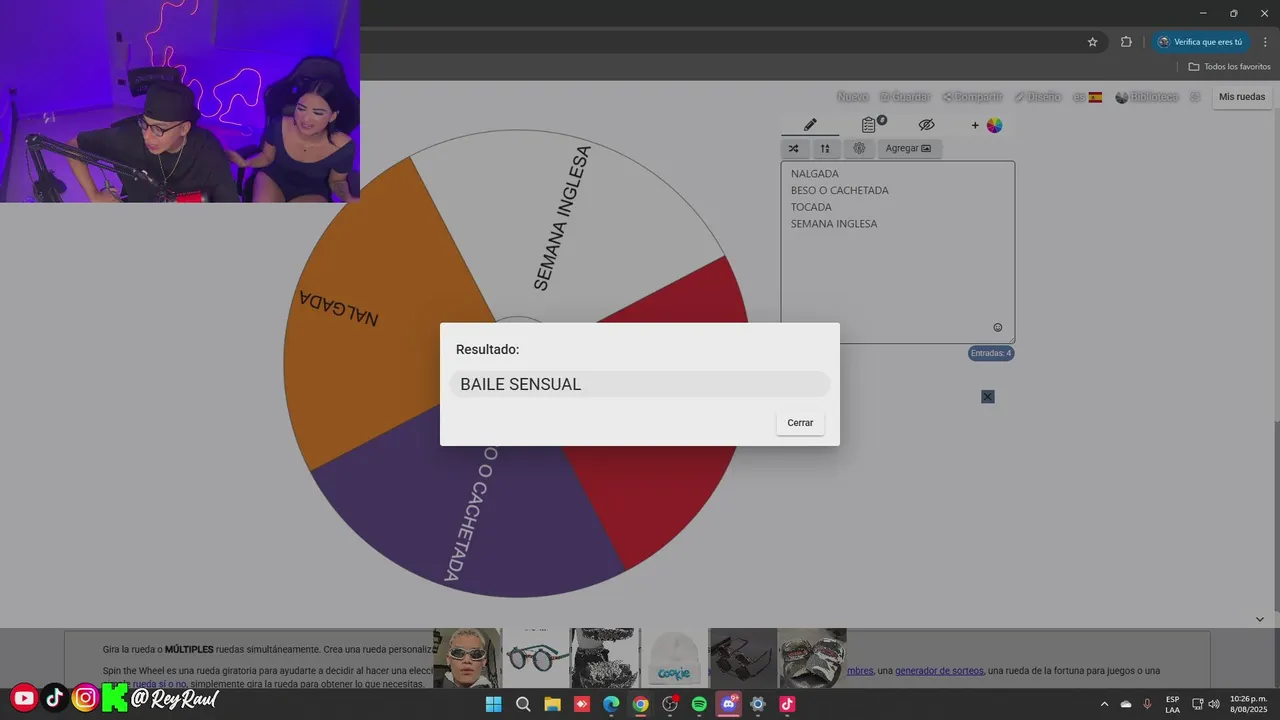Open the Biblioteca wheel library
The height and width of the screenshot is (720, 1280).
(x=1147, y=97)
